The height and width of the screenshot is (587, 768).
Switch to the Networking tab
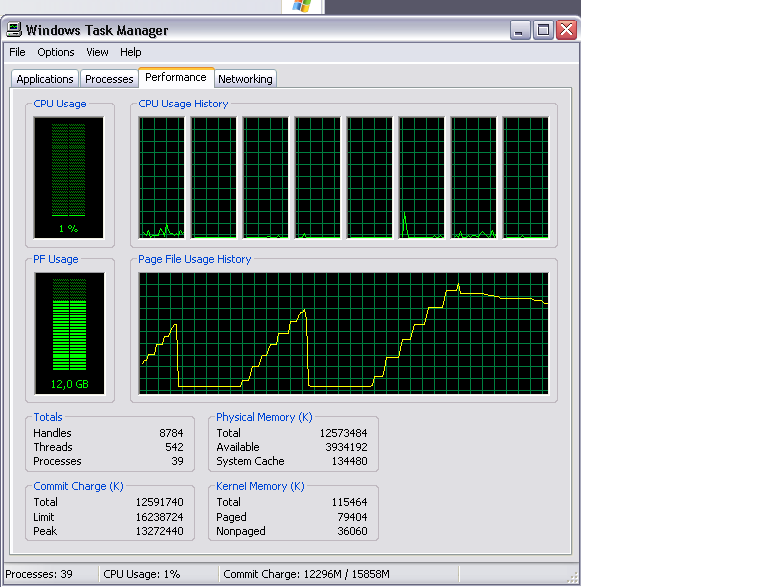coord(245,79)
